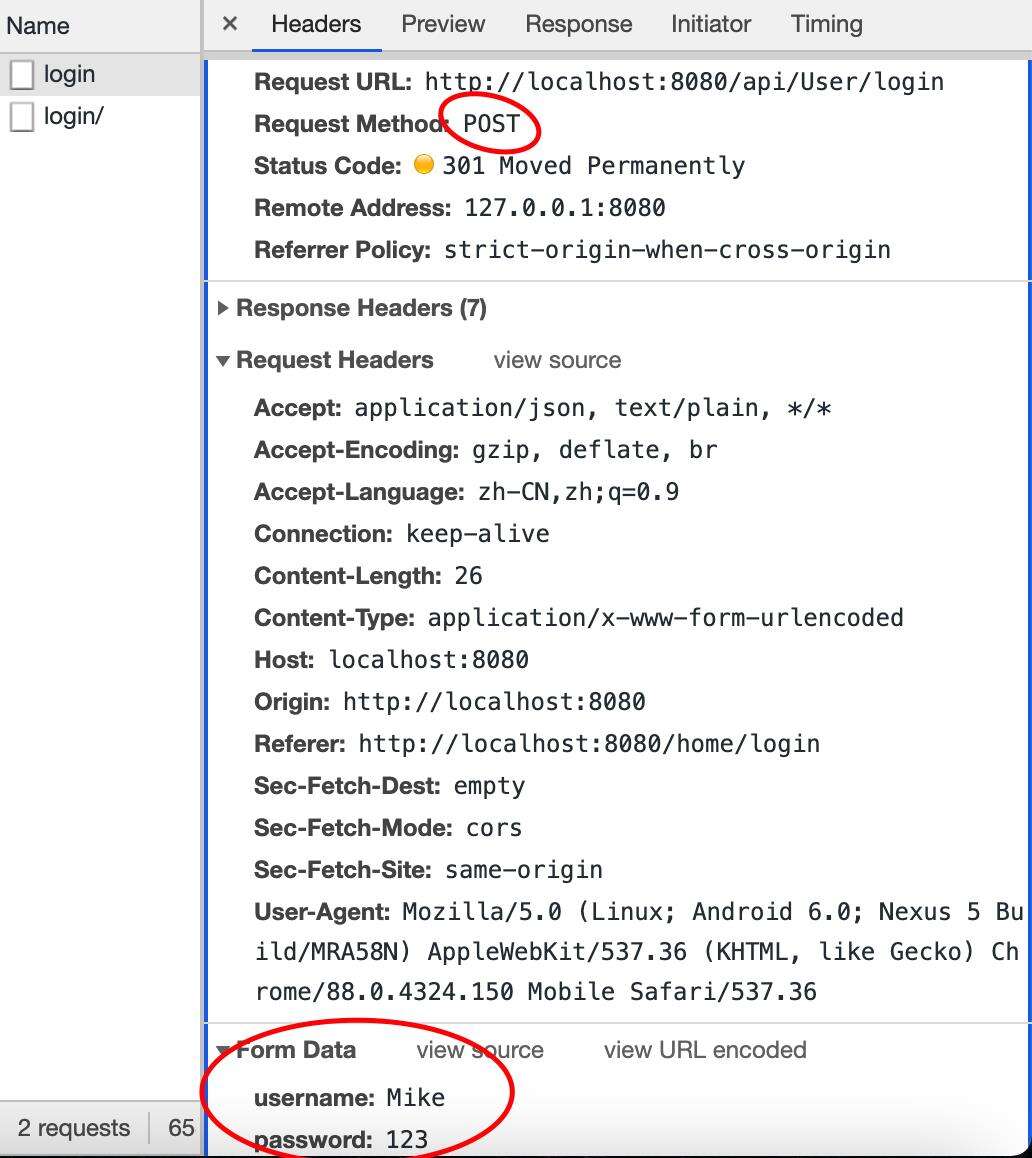This screenshot has height=1158, width=1032.
Task: Click 'view source' next to Request Headers
Action: click(x=557, y=360)
